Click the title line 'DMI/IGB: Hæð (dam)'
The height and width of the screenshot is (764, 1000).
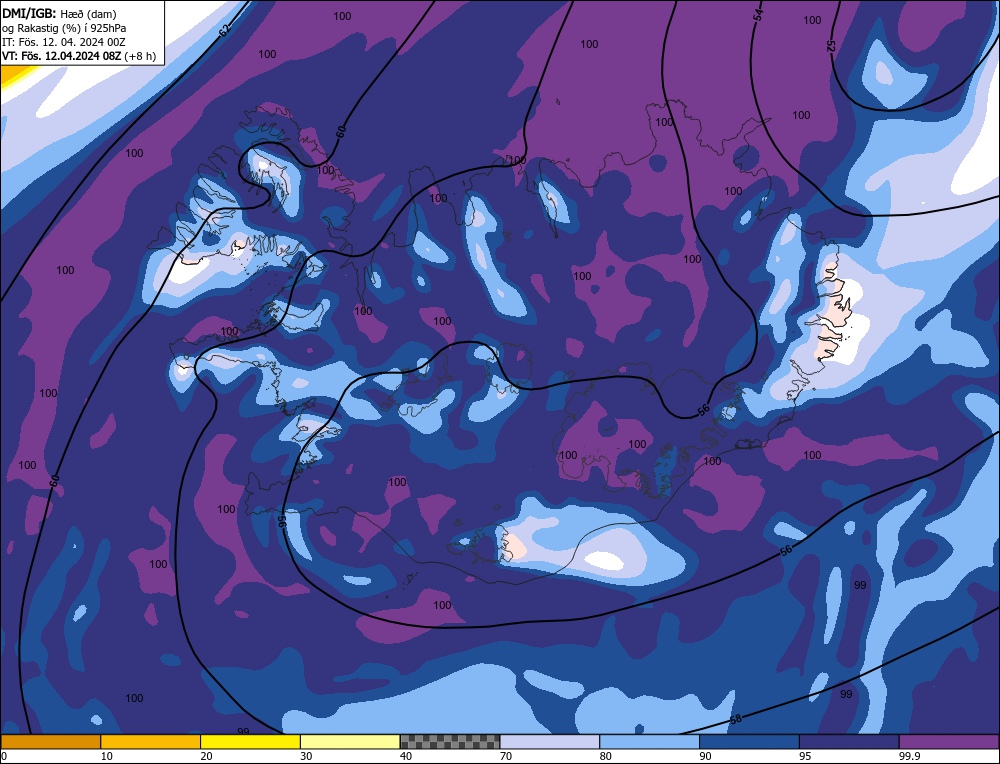tap(59, 13)
